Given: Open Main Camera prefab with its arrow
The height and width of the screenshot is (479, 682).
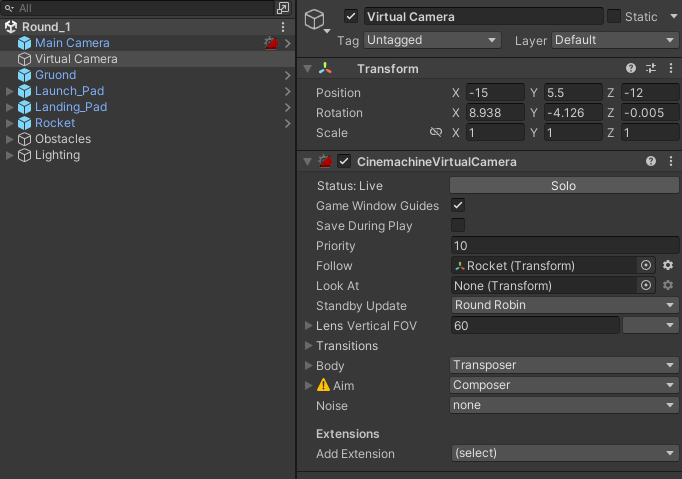Looking at the screenshot, I should coord(288,43).
